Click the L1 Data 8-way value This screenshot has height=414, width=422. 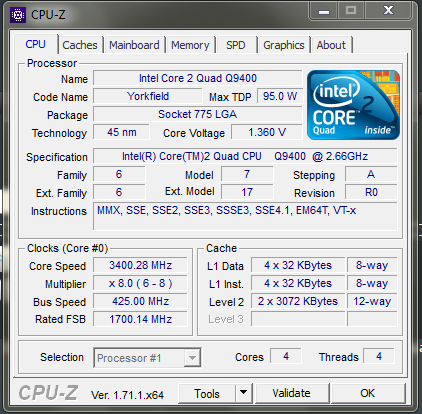click(x=372, y=265)
